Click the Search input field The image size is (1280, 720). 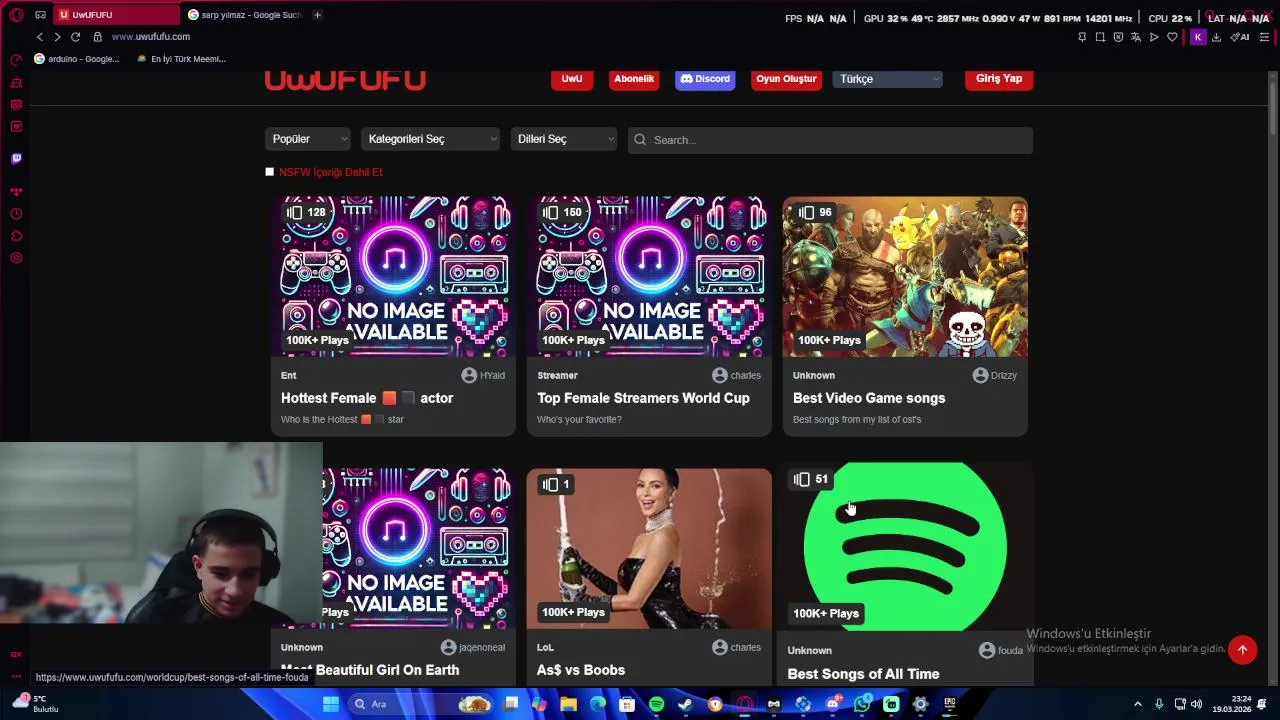(x=830, y=140)
